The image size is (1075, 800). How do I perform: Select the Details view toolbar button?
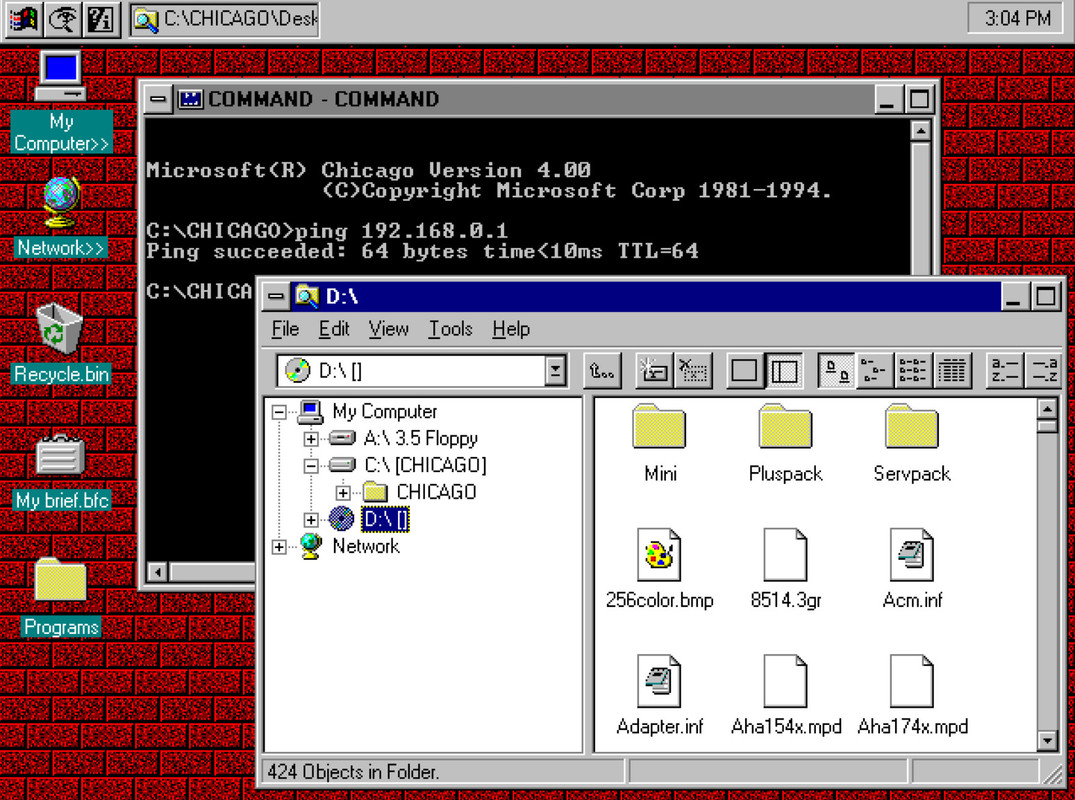point(952,371)
